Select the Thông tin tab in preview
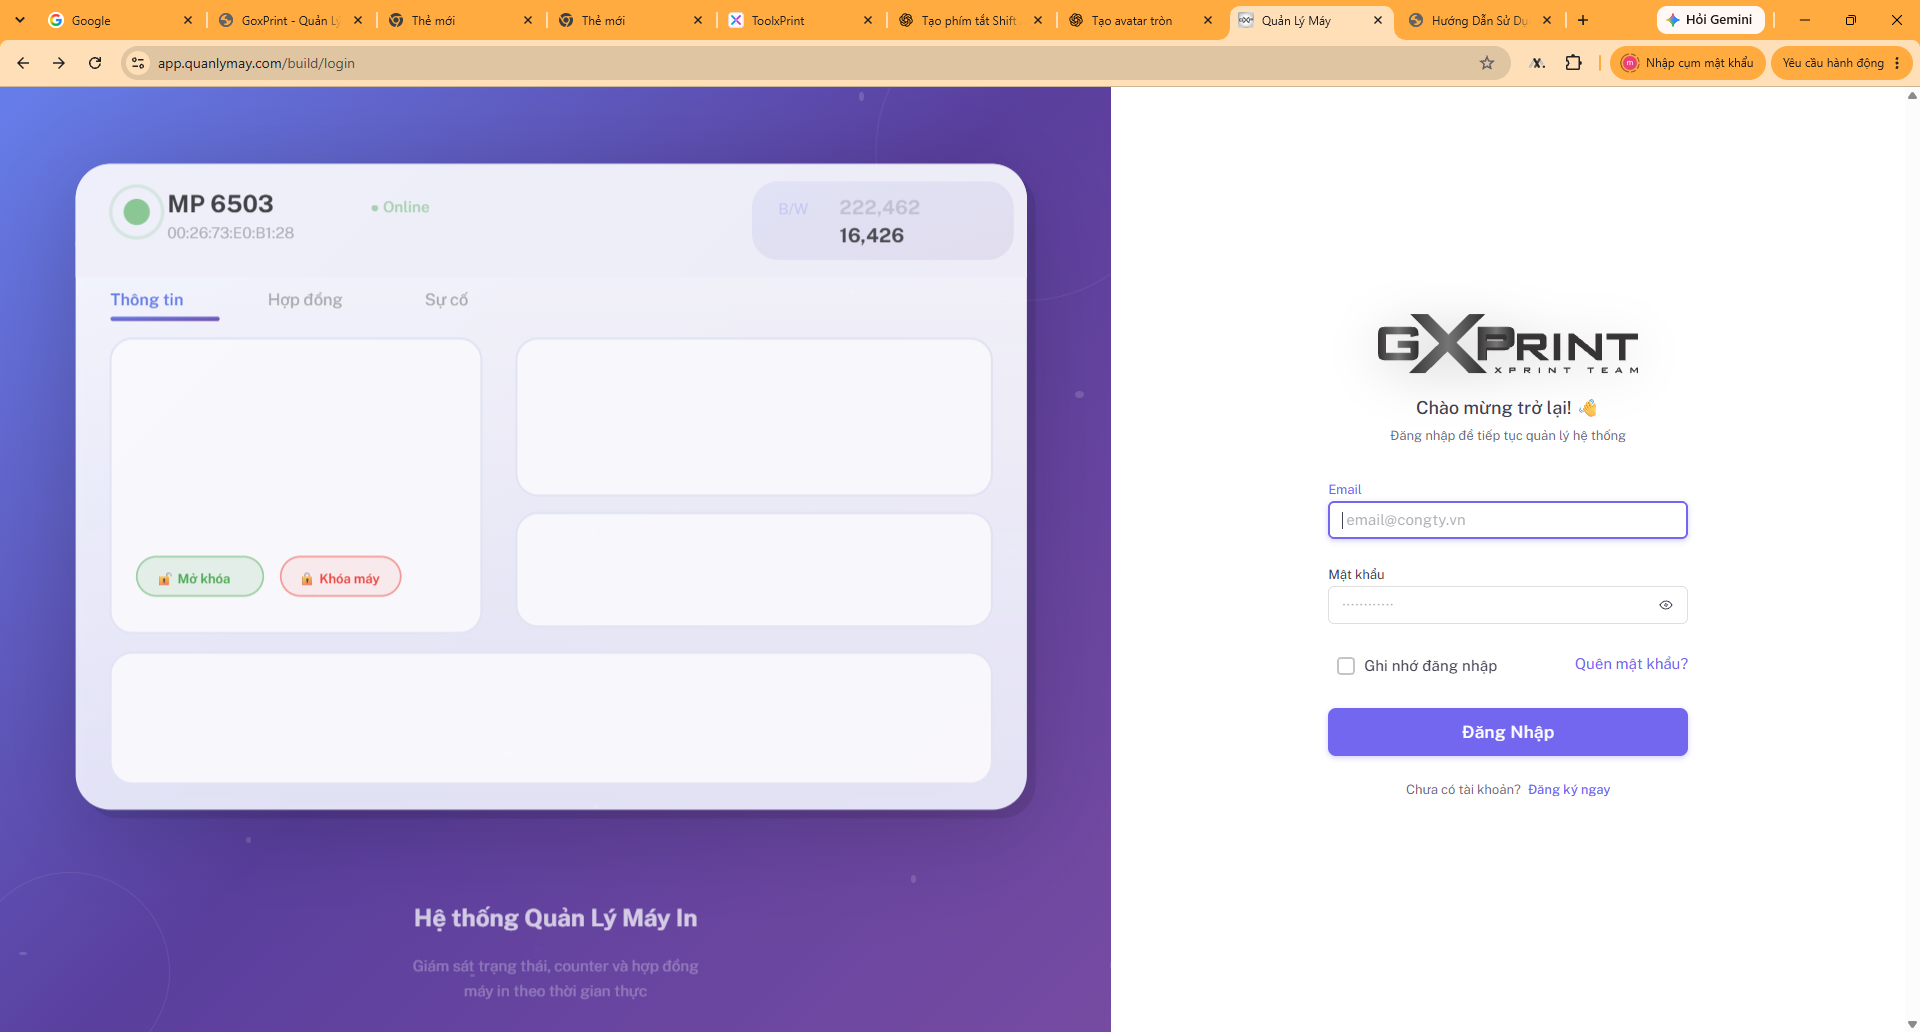Image resolution: width=1920 pixels, height=1032 pixels. point(147,300)
